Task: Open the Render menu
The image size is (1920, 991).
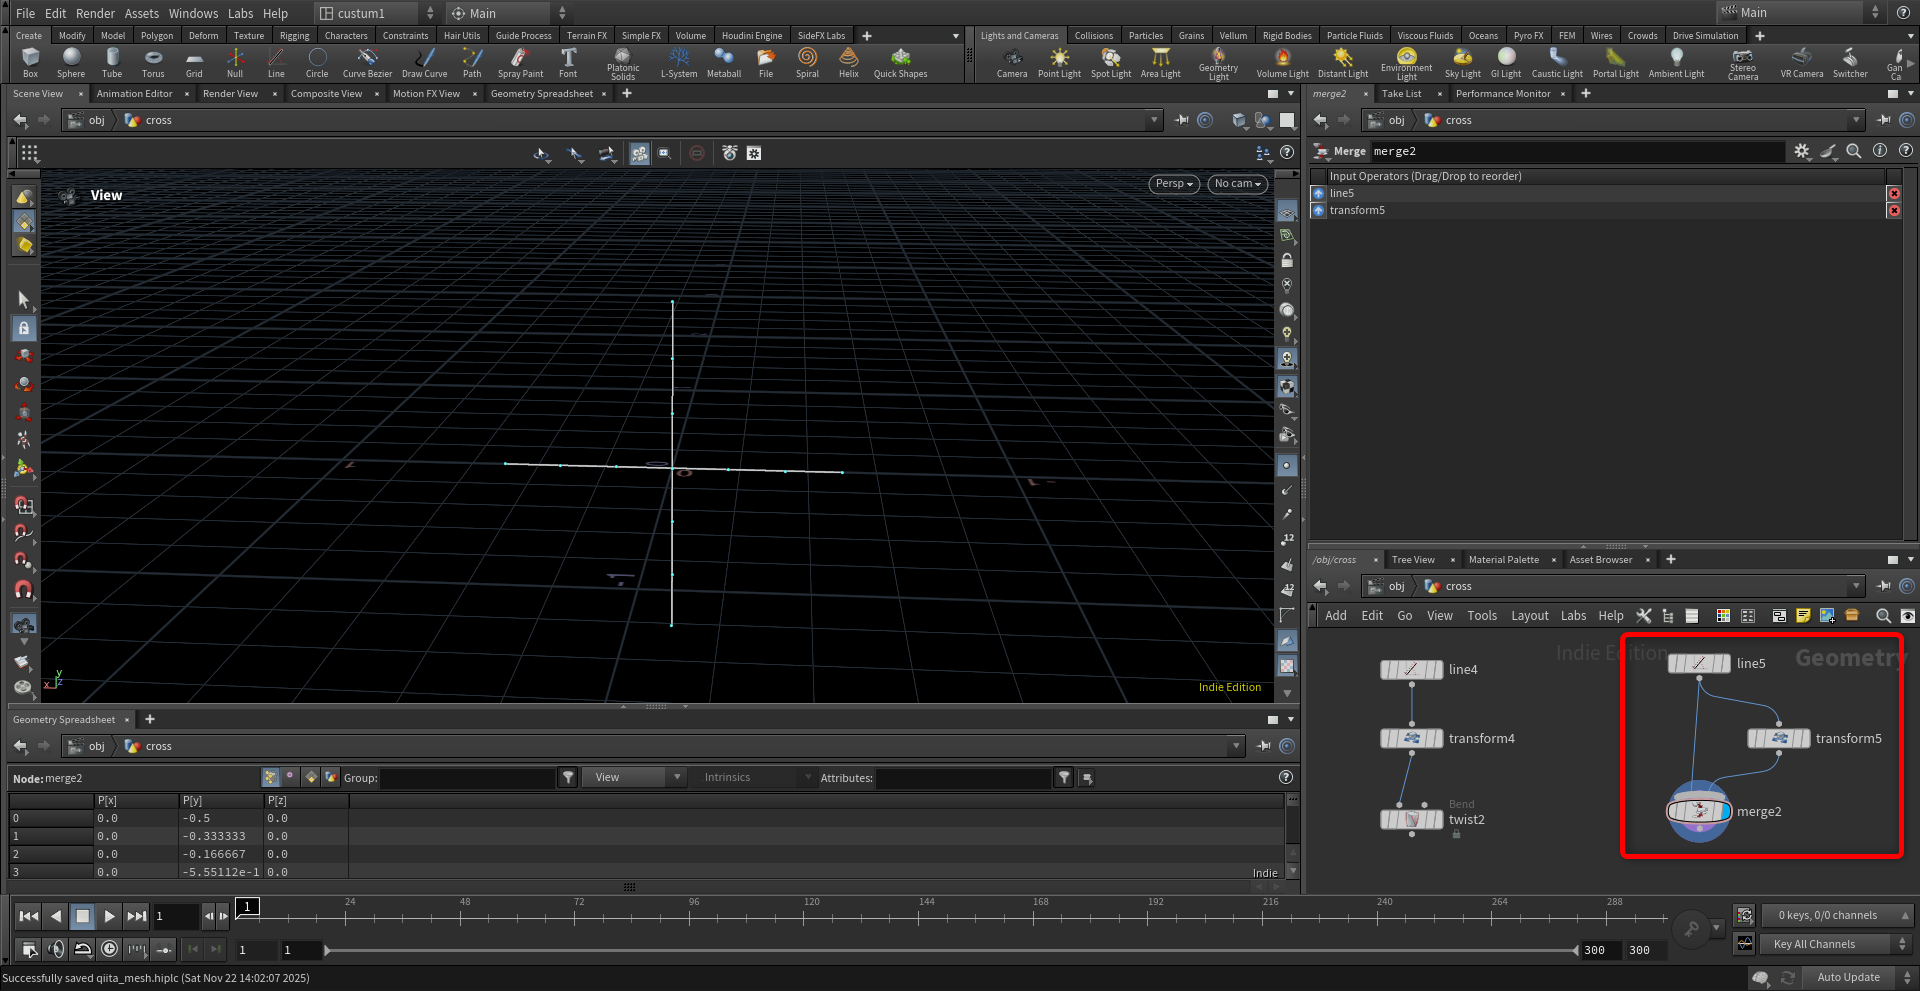Action: click(95, 13)
